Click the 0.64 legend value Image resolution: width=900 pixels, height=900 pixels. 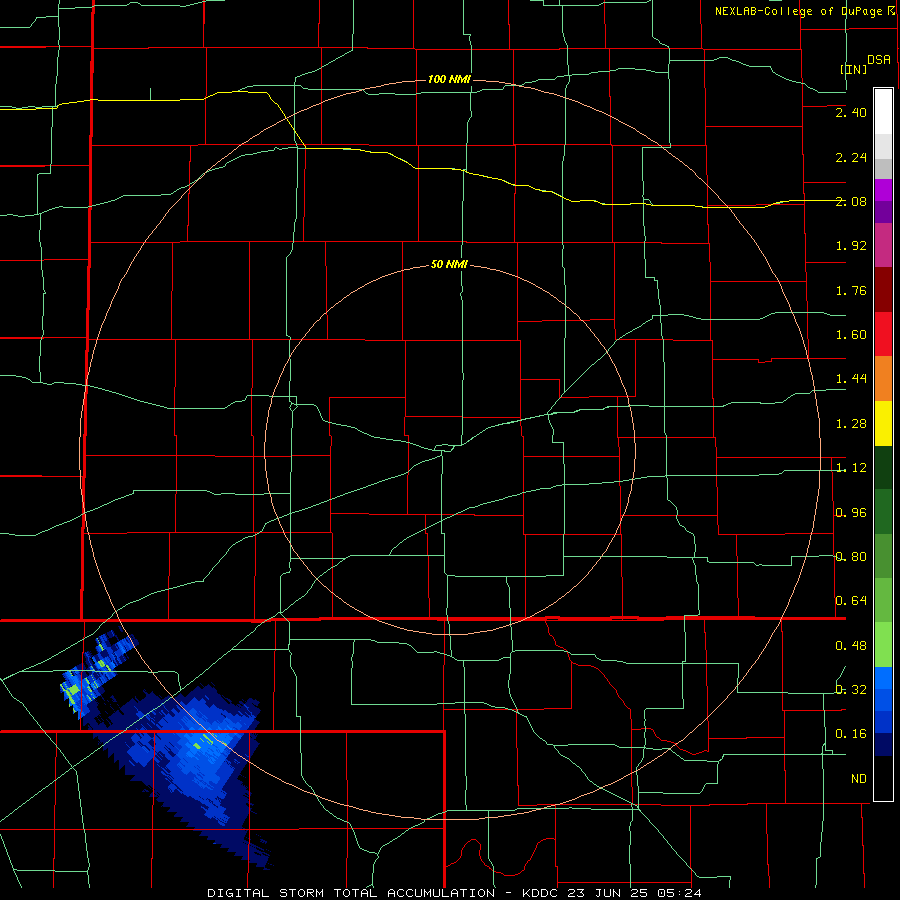coord(851,601)
